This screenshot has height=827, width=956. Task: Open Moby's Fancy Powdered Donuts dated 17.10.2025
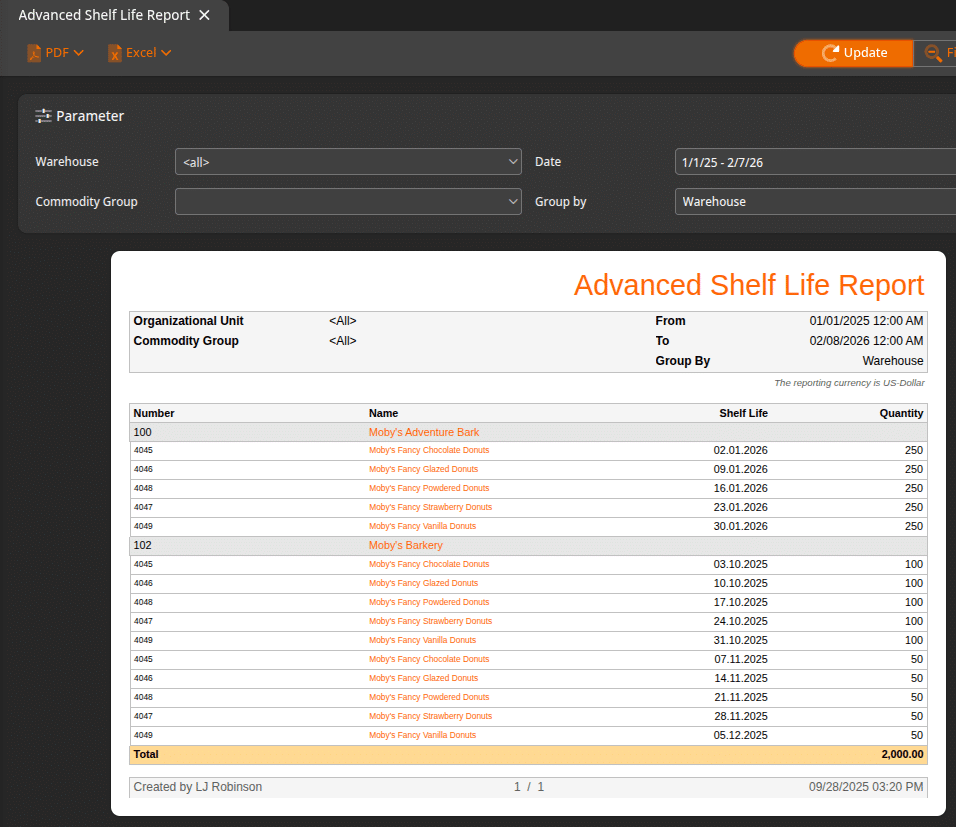pos(429,603)
